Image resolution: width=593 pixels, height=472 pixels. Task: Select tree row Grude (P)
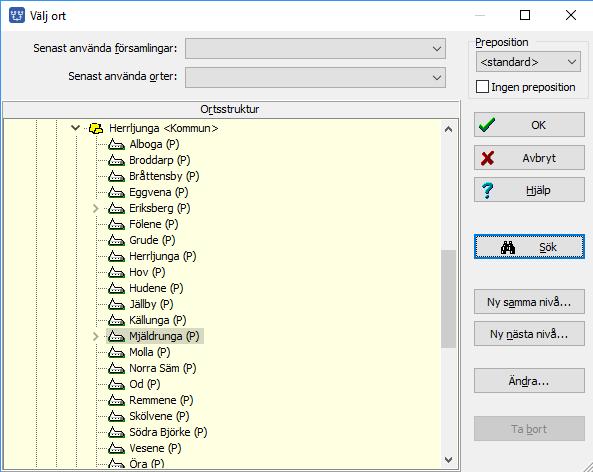coord(152,240)
